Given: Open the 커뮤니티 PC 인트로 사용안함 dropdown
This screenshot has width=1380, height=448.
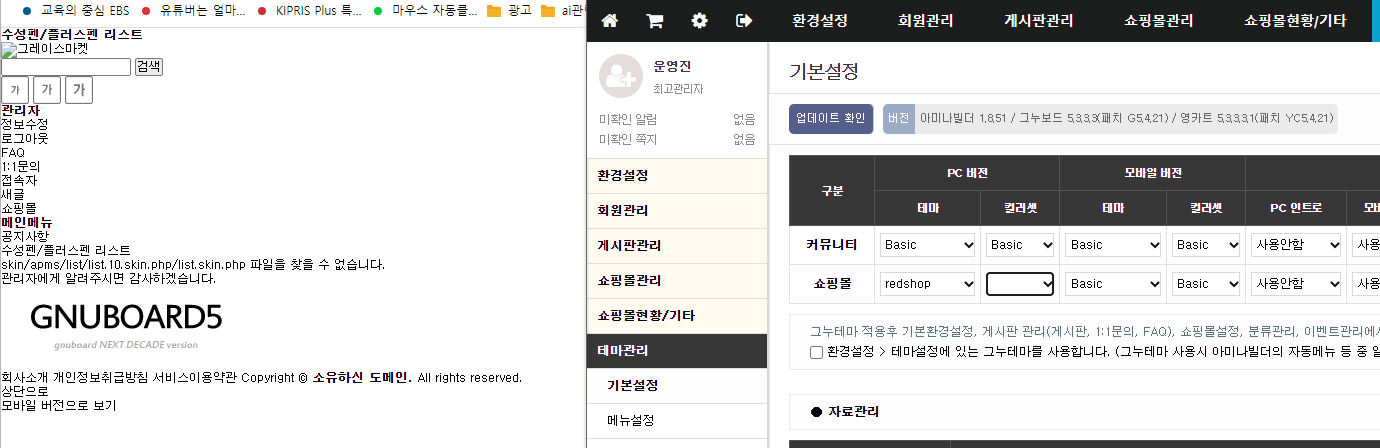Looking at the screenshot, I should [1296, 245].
